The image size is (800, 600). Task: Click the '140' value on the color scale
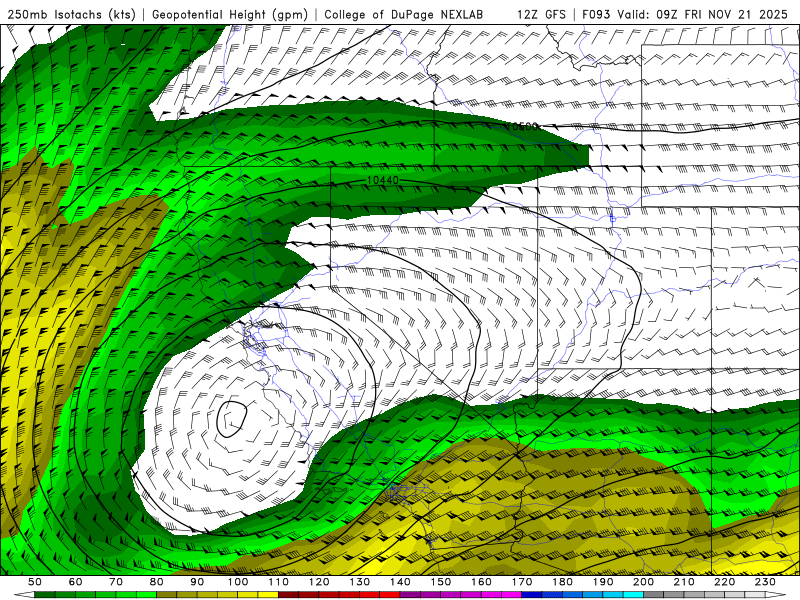click(x=400, y=582)
